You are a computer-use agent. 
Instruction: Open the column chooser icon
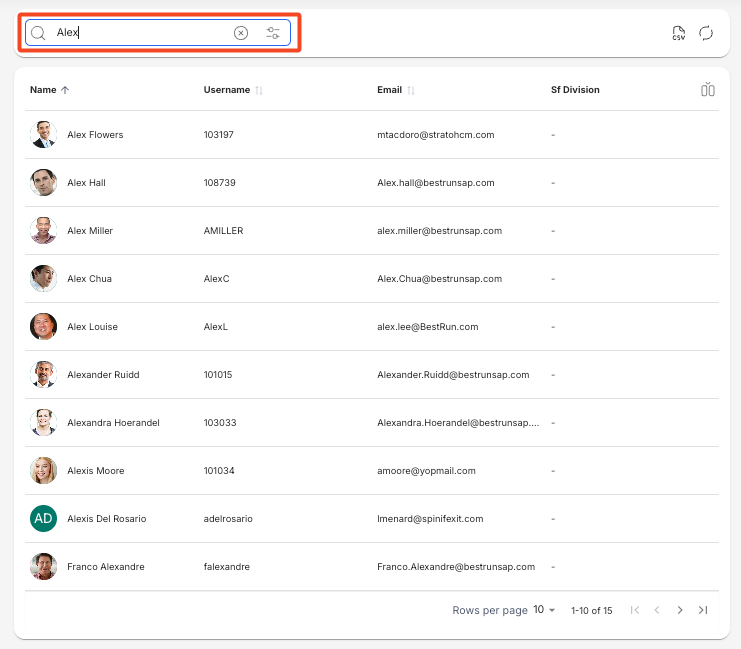tap(708, 90)
